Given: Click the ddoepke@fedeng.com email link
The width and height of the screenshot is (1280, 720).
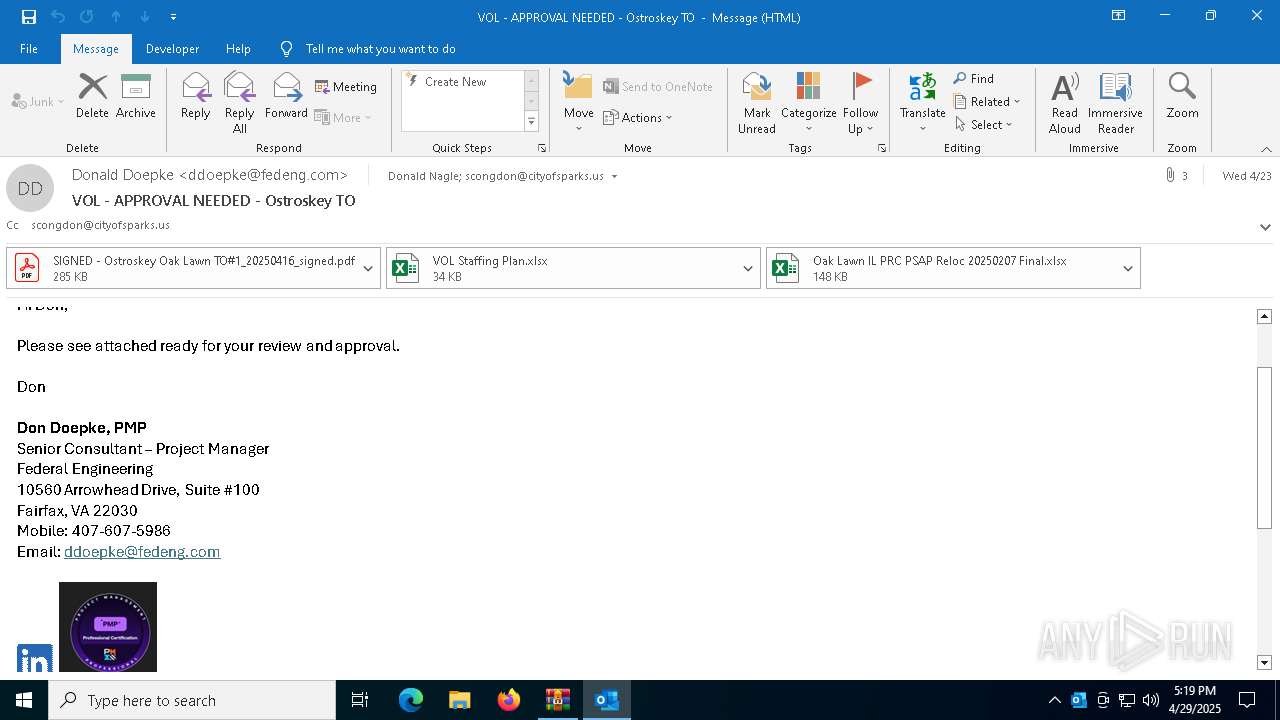Looking at the screenshot, I should point(142,552).
